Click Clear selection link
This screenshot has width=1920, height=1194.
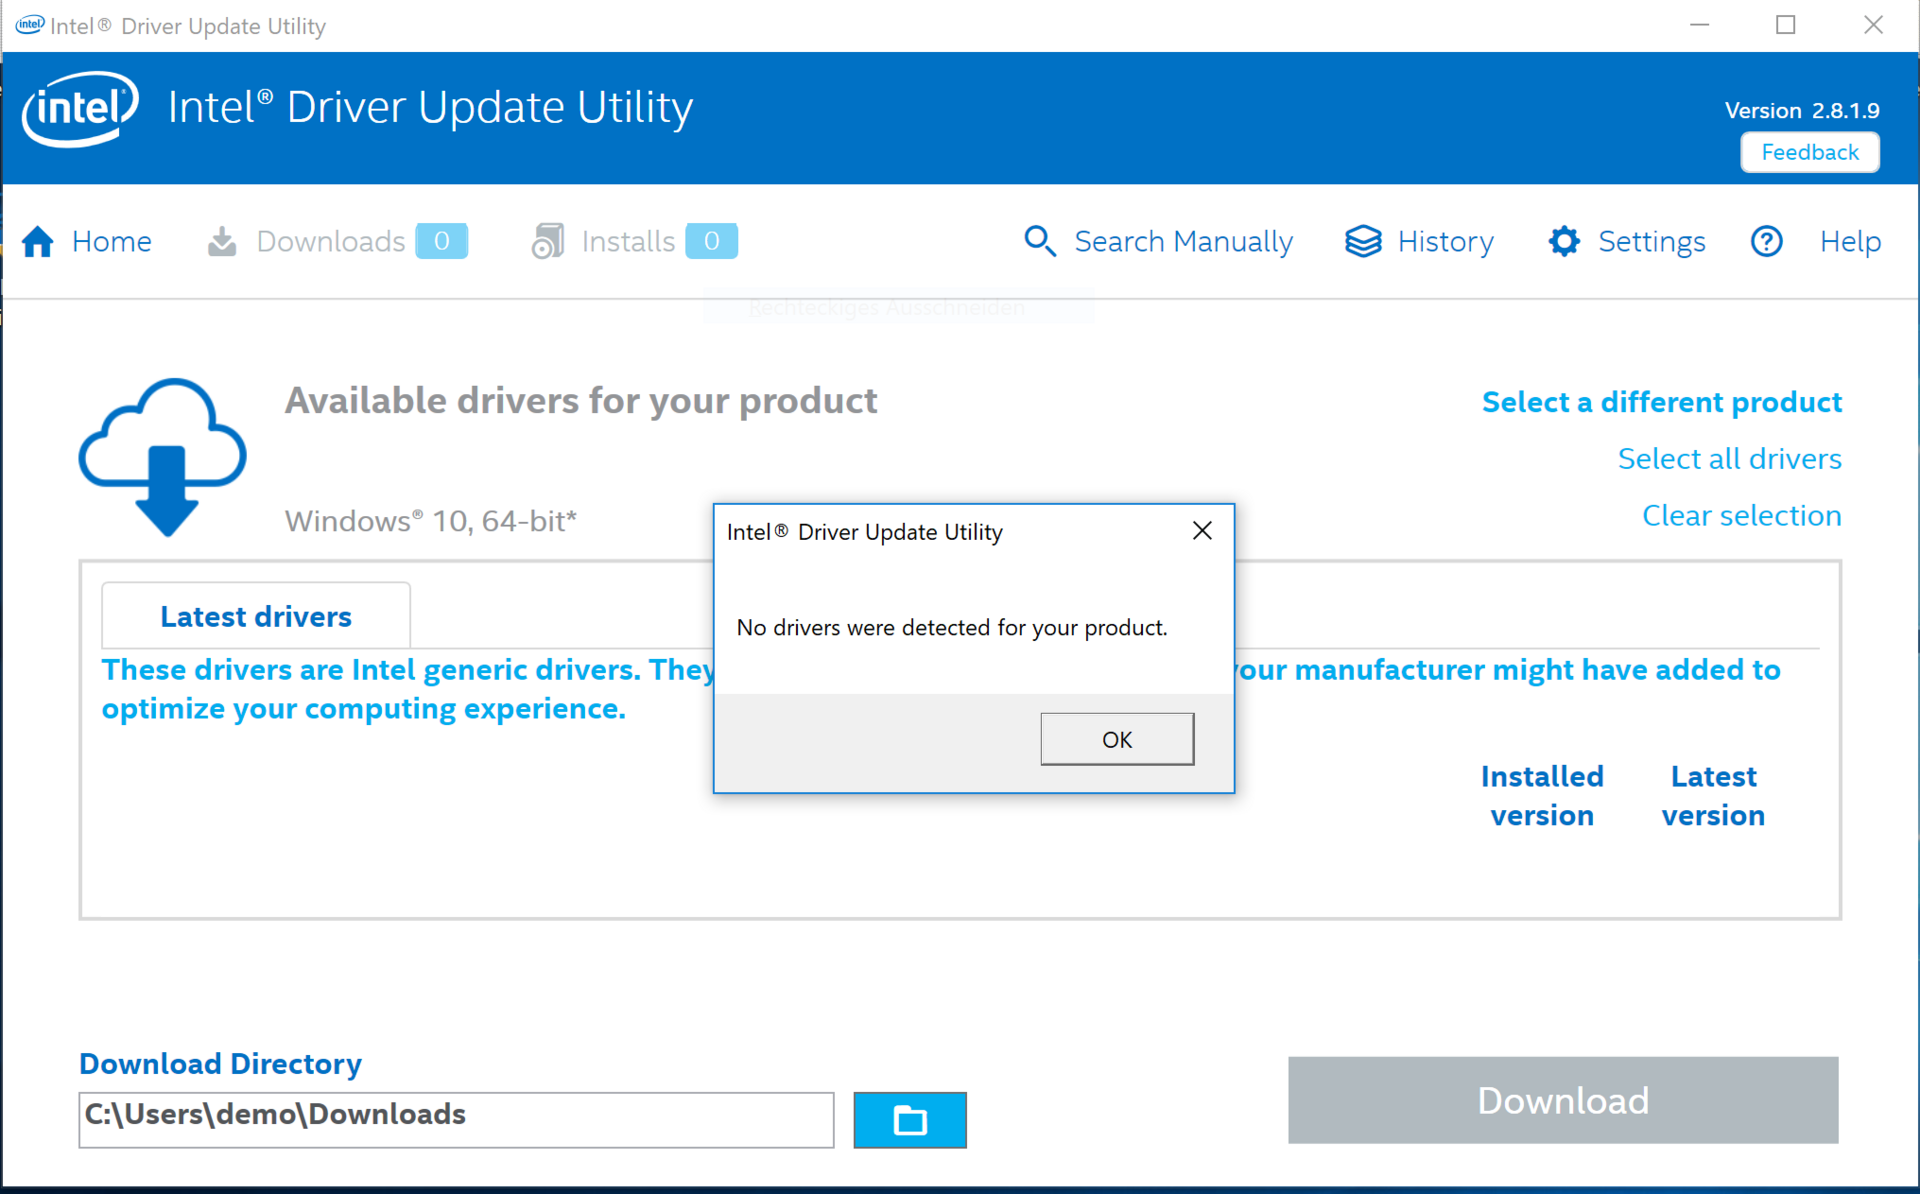pos(1741,515)
